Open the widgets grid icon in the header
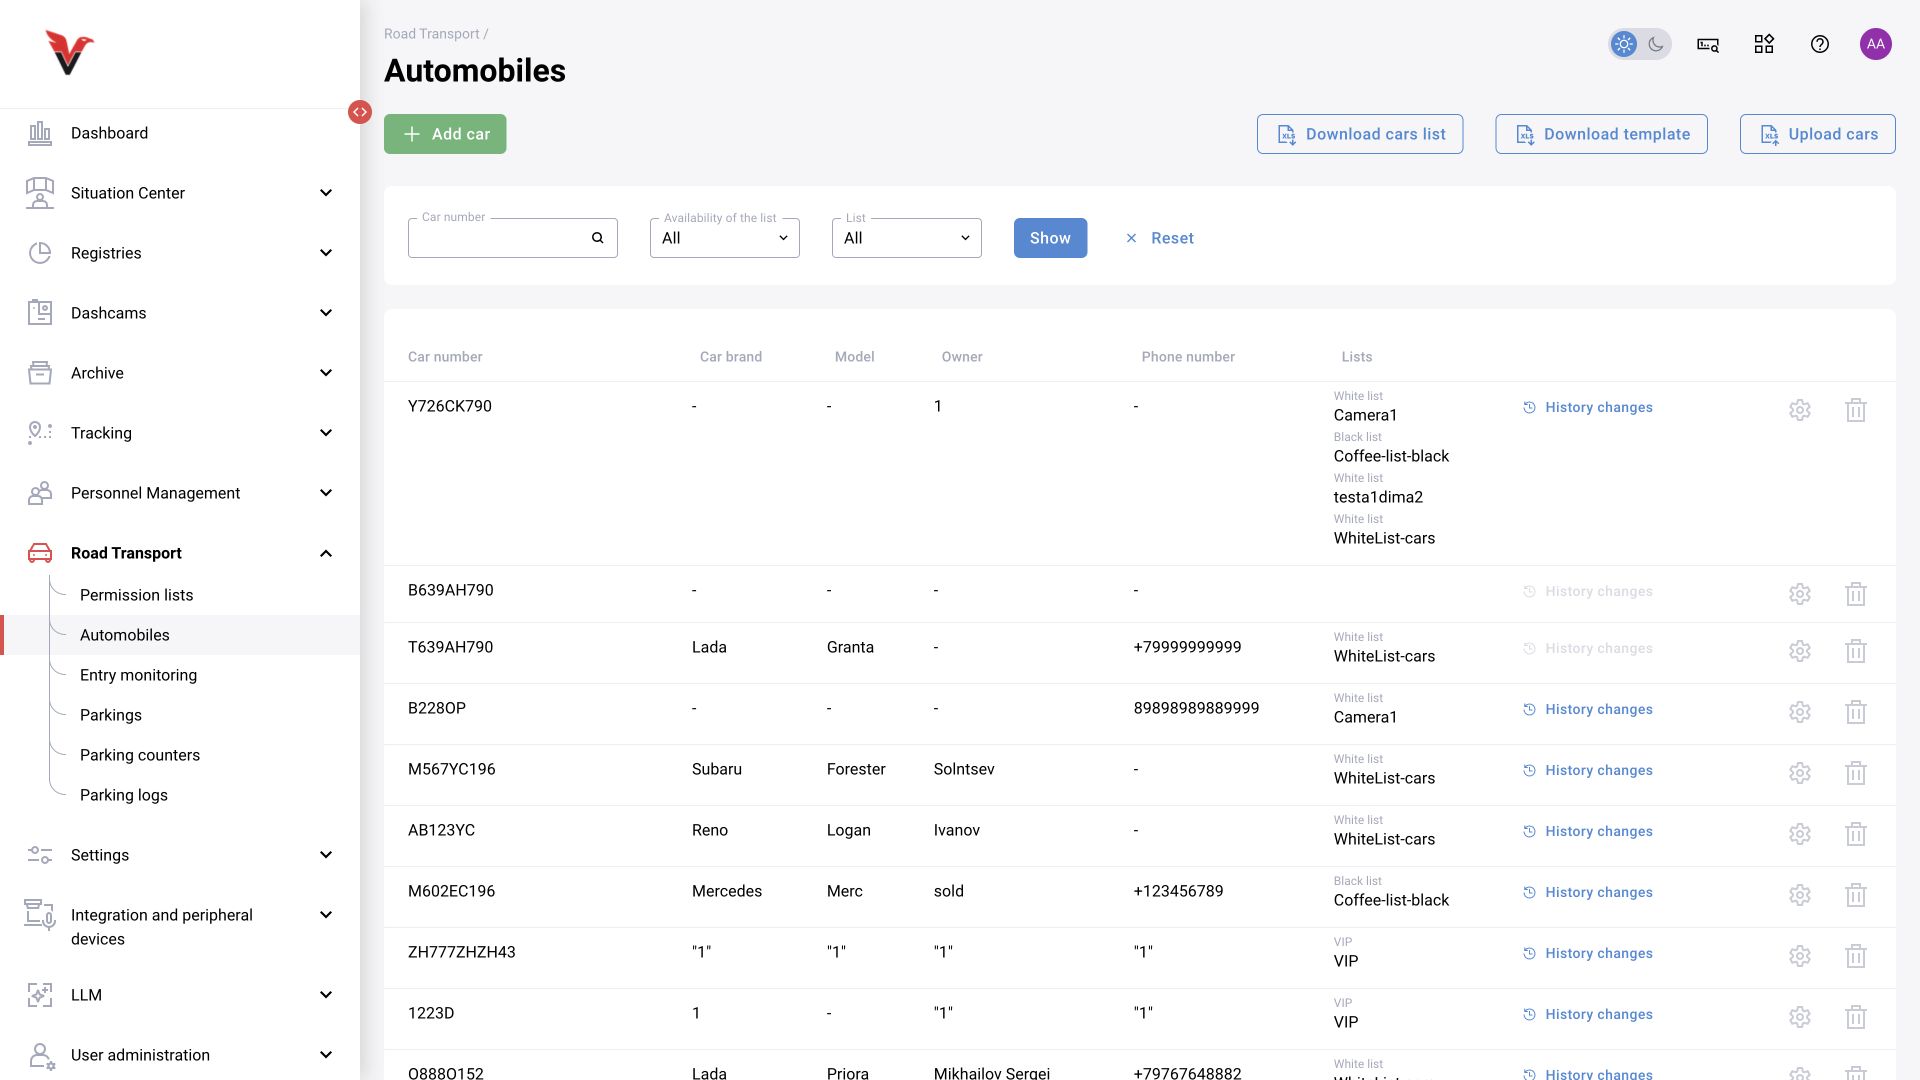The width and height of the screenshot is (1920, 1080). pyautogui.click(x=1764, y=44)
